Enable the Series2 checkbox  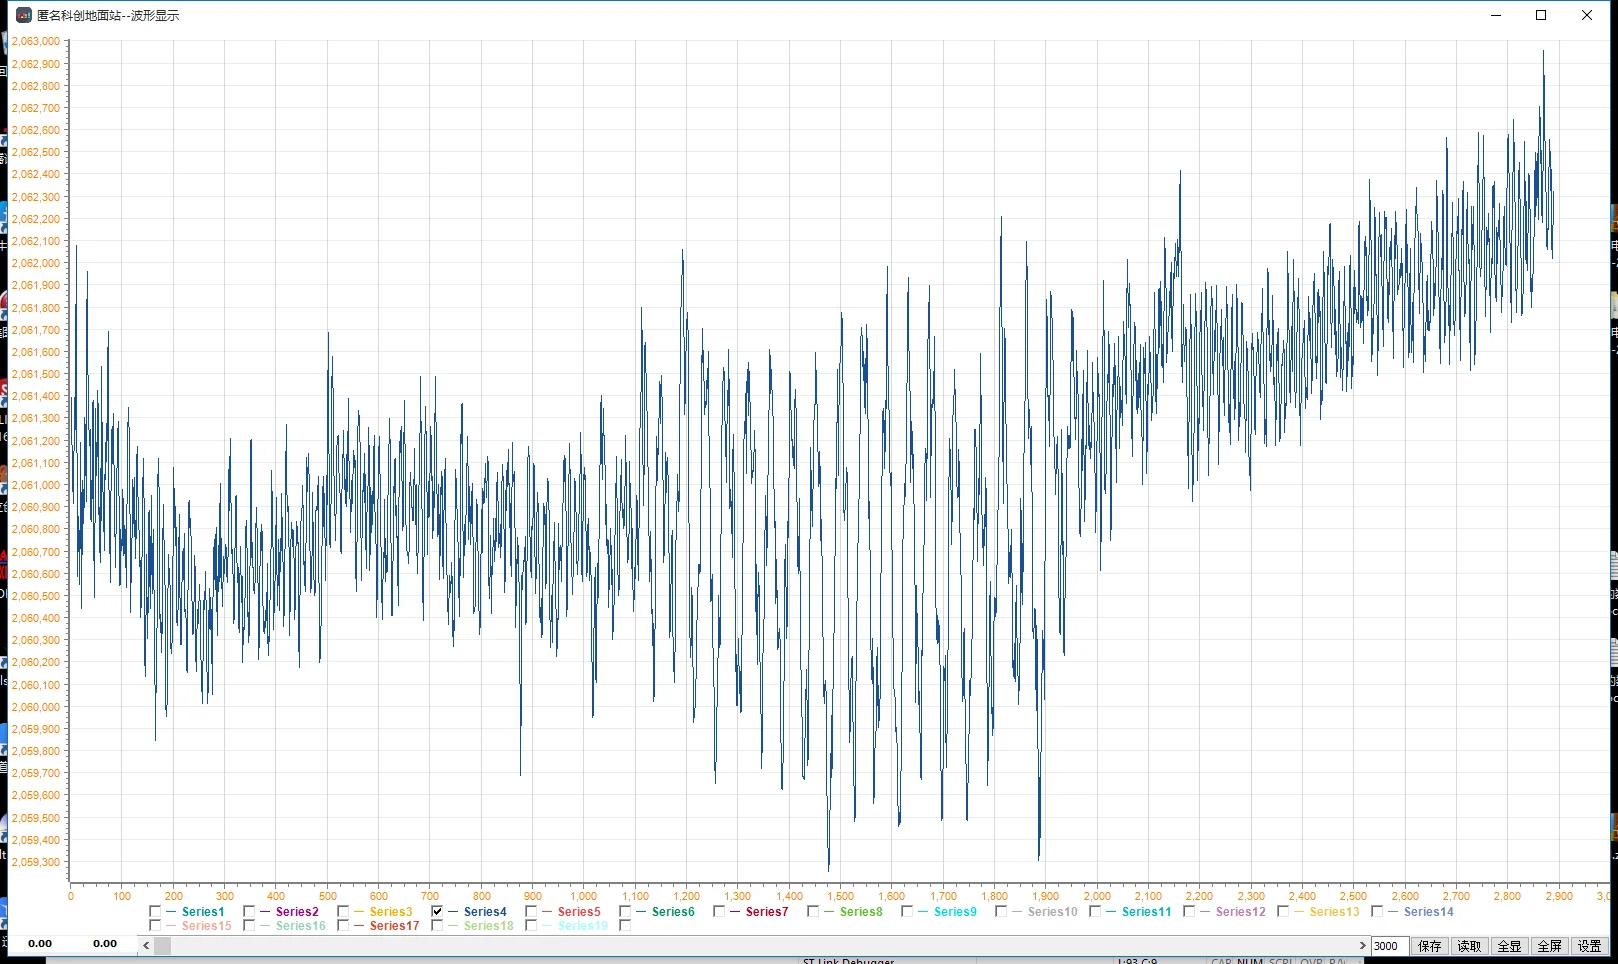(x=249, y=912)
